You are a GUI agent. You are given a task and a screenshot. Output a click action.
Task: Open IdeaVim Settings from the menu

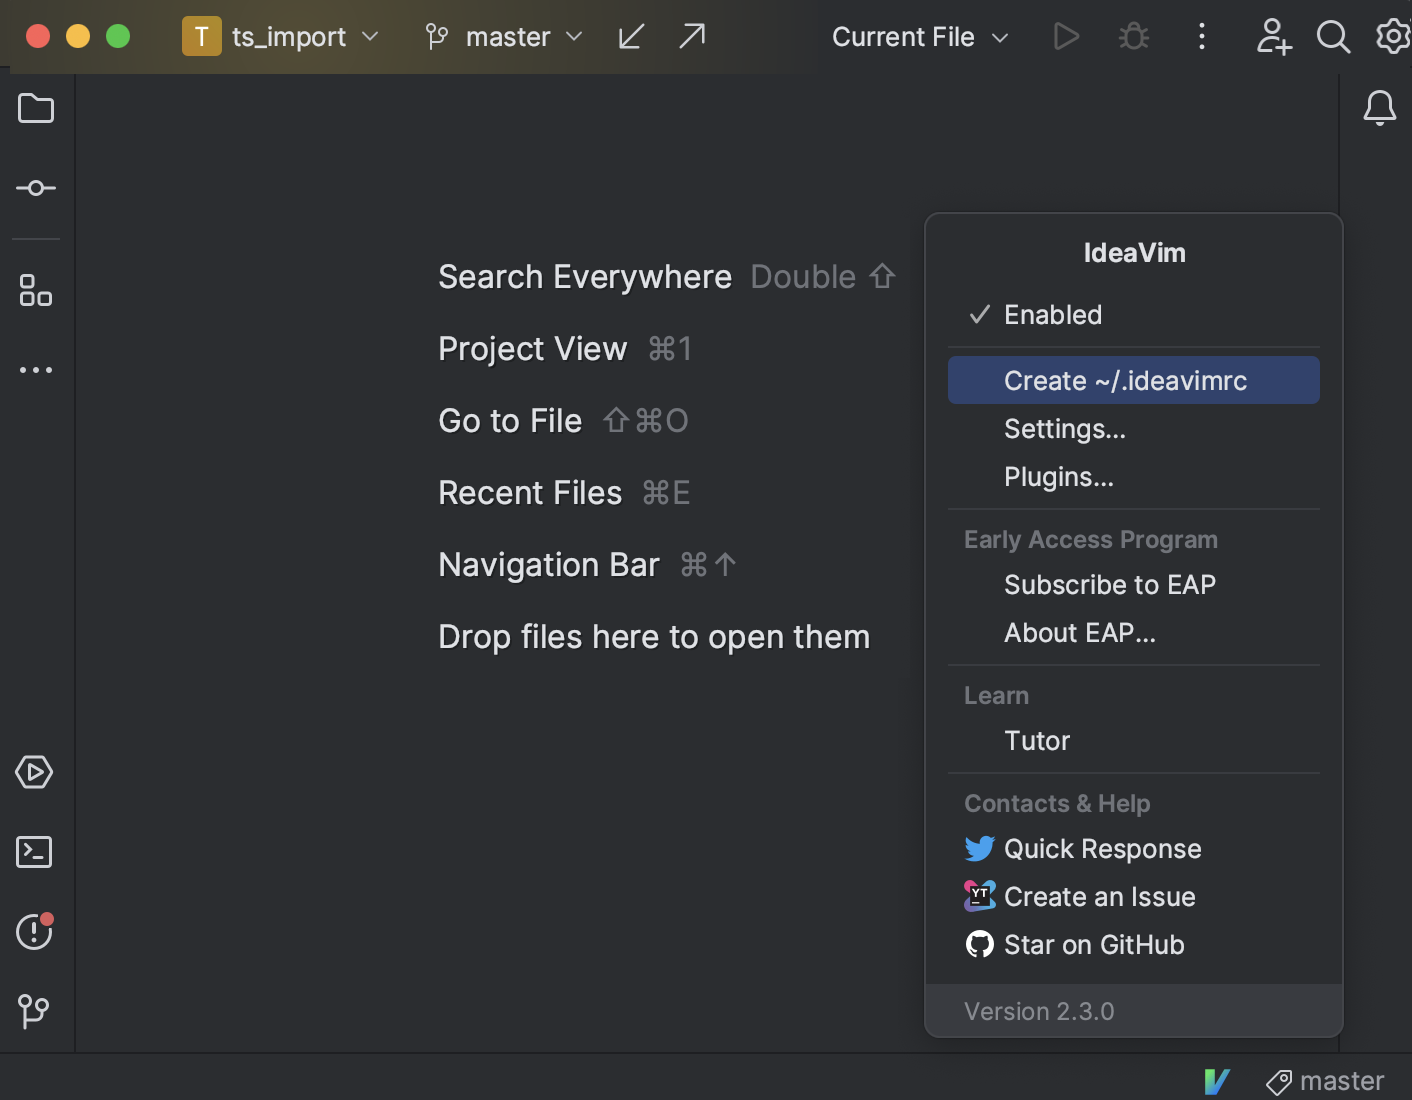(1064, 428)
